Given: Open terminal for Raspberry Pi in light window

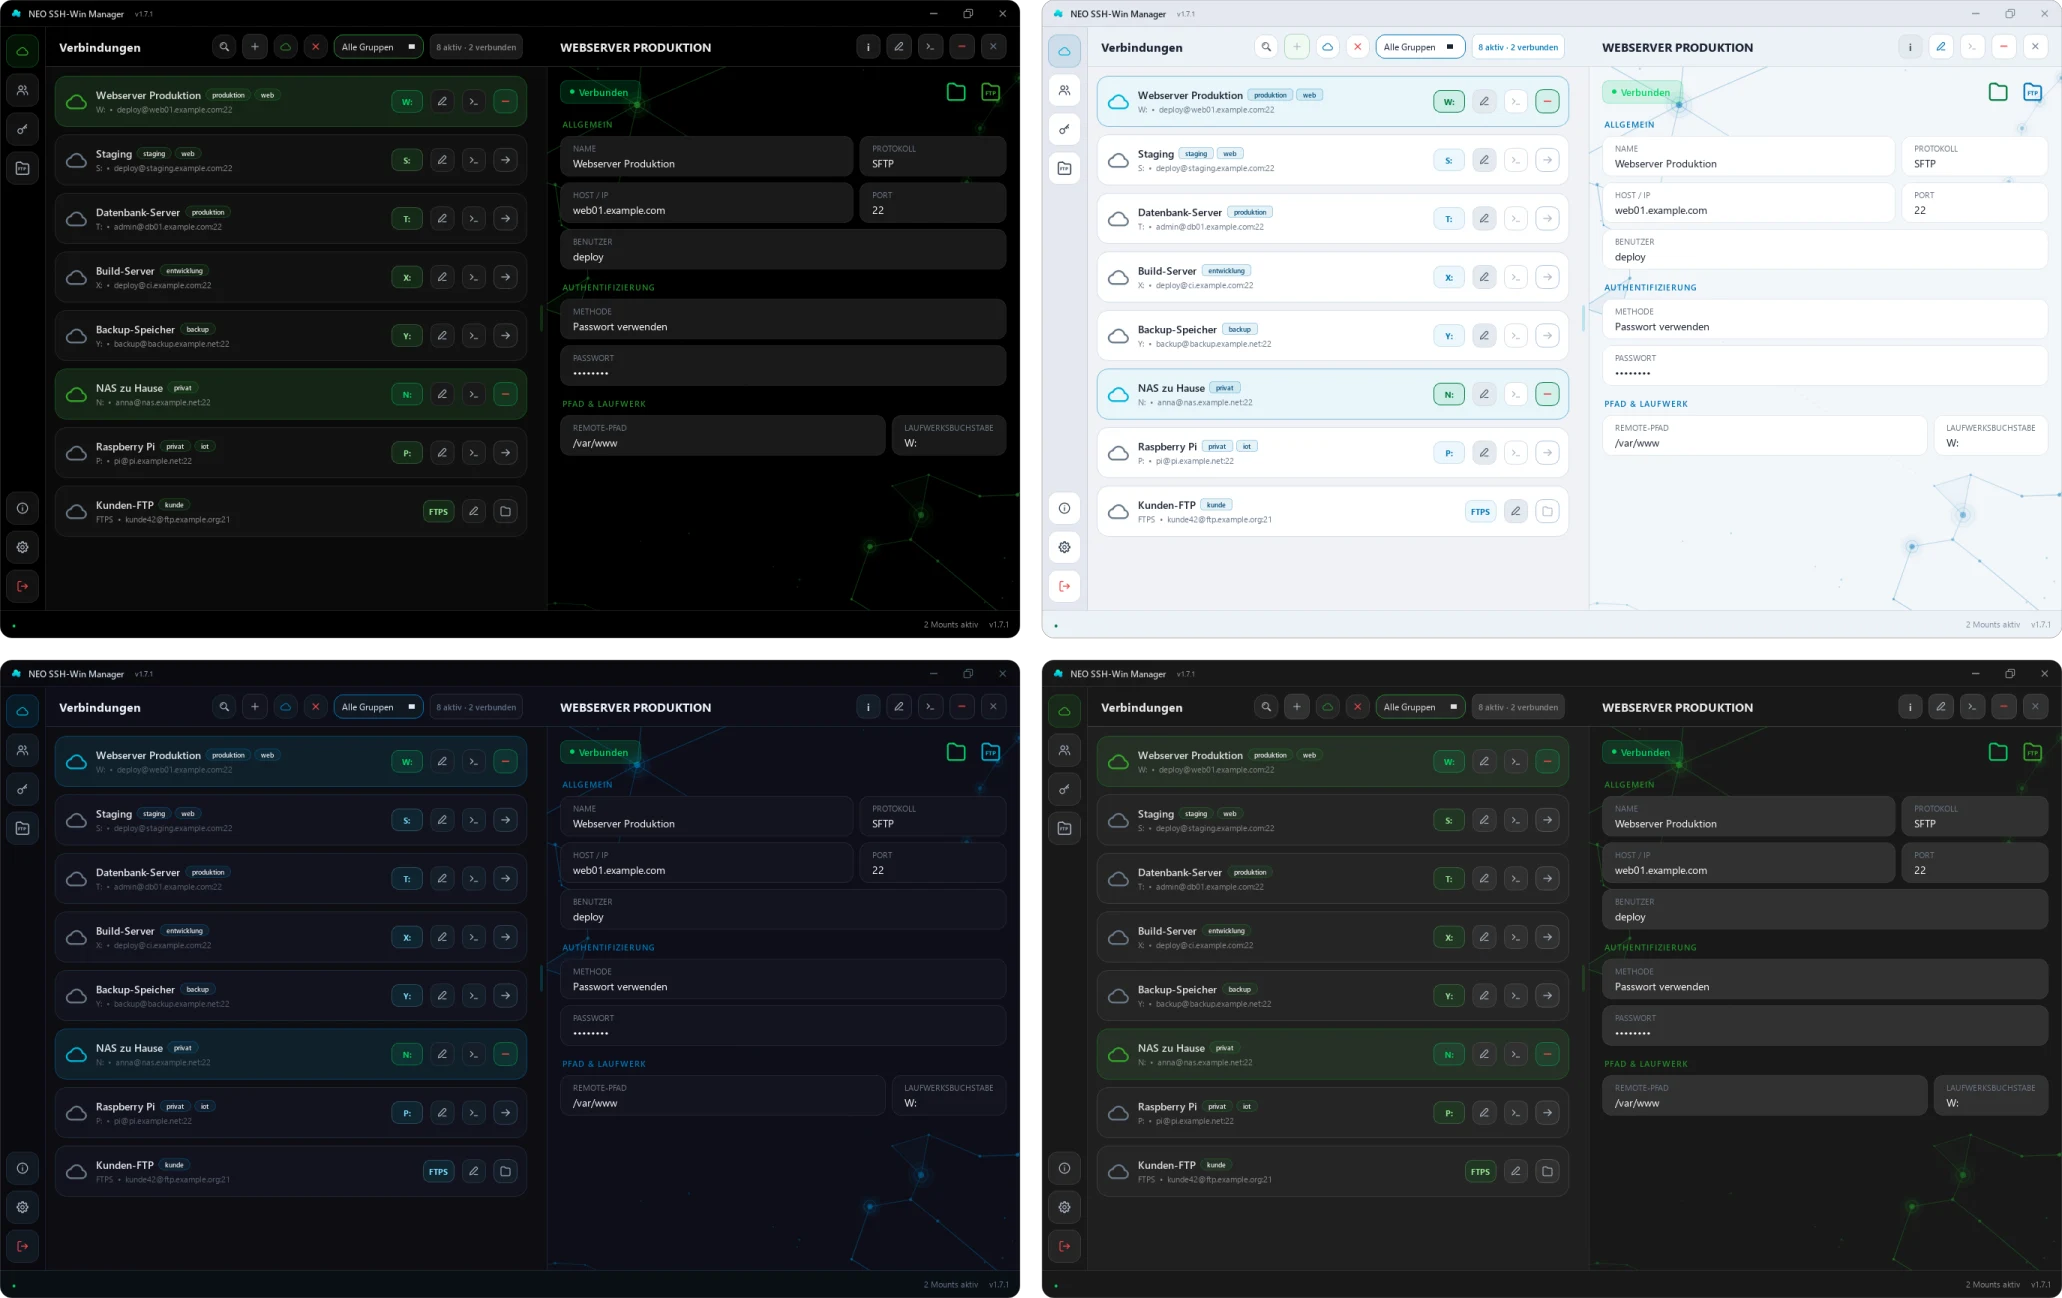Looking at the screenshot, I should click(x=1516, y=452).
